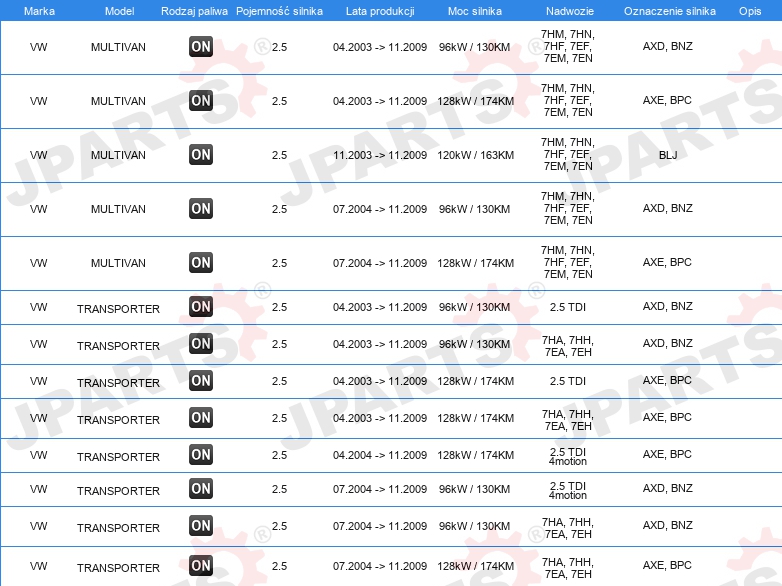This screenshot has width=782, height=586.
Task: Click VW brand cell in the BLJ row
Action: tap(38, 155)
